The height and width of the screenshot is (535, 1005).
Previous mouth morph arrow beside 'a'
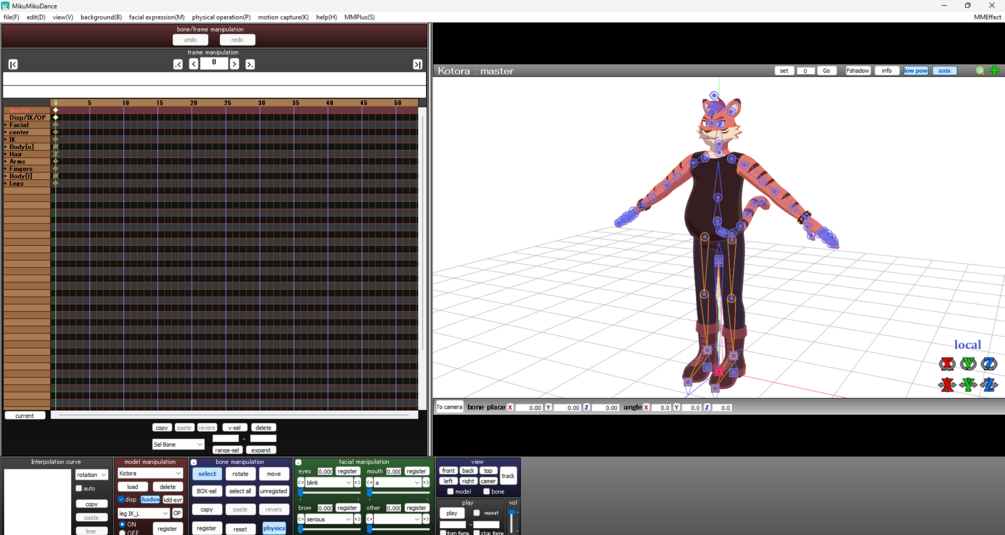[370, 482]
